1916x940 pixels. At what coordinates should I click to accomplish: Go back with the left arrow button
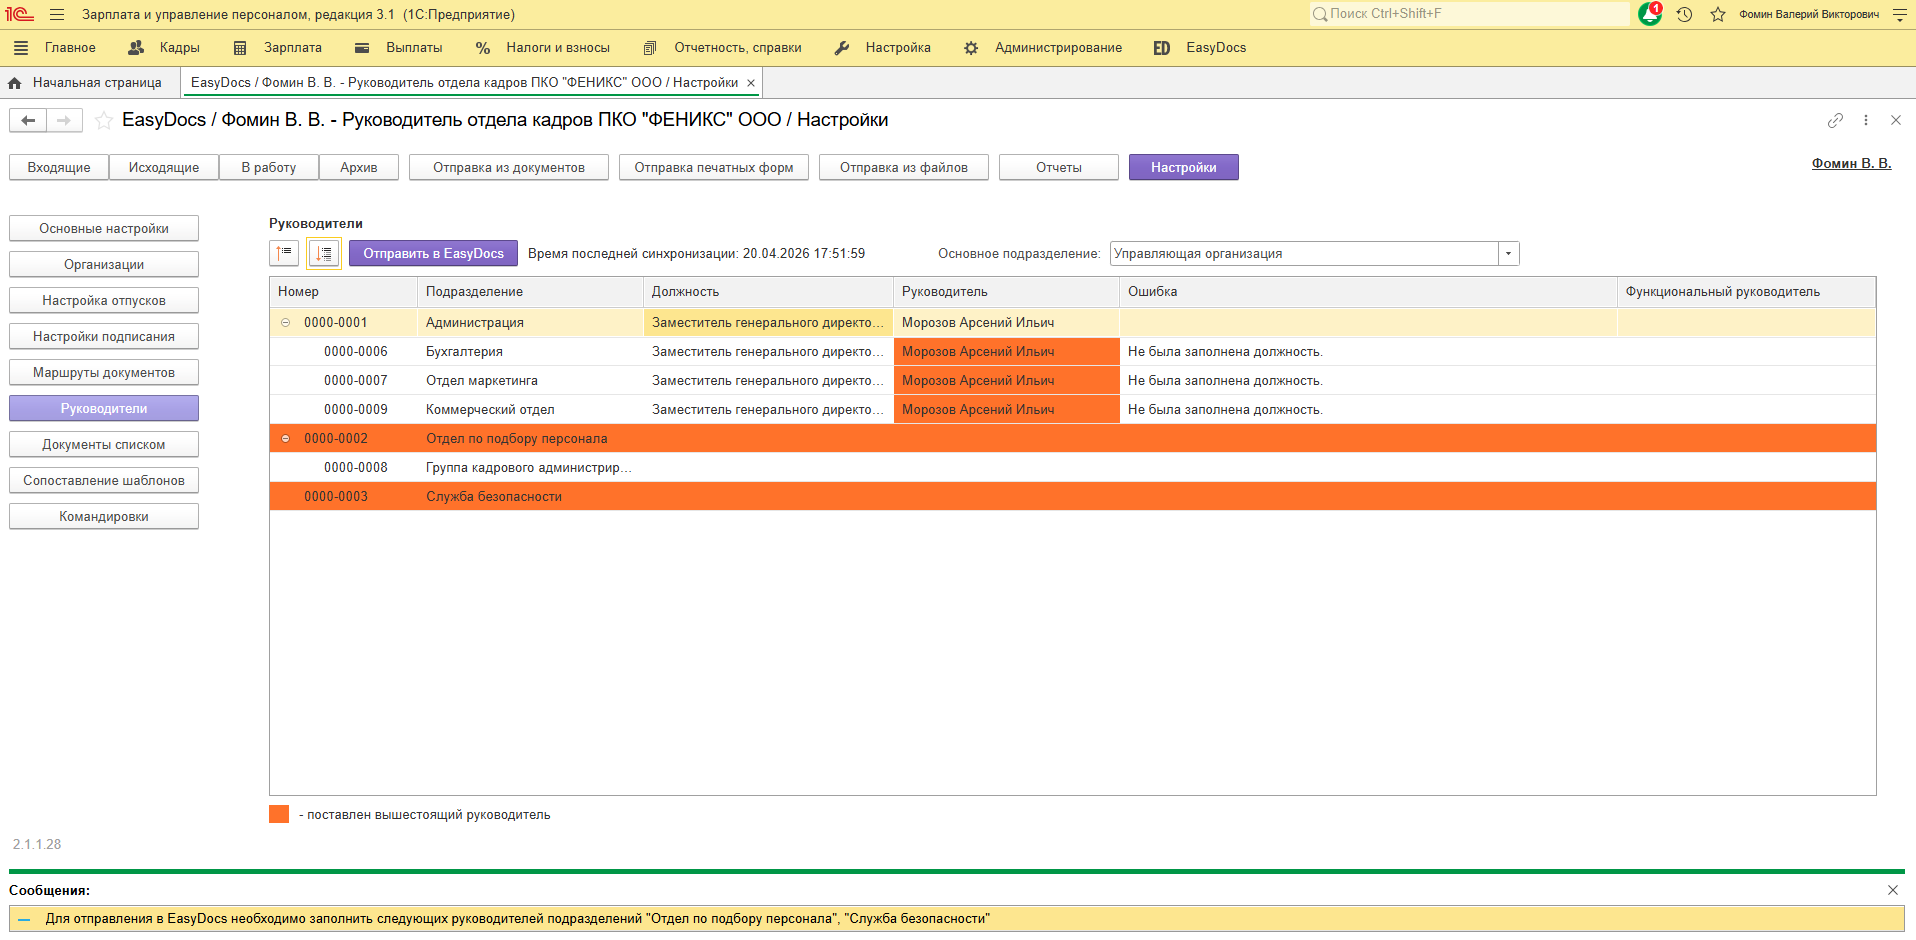click(x=28, y=120)
